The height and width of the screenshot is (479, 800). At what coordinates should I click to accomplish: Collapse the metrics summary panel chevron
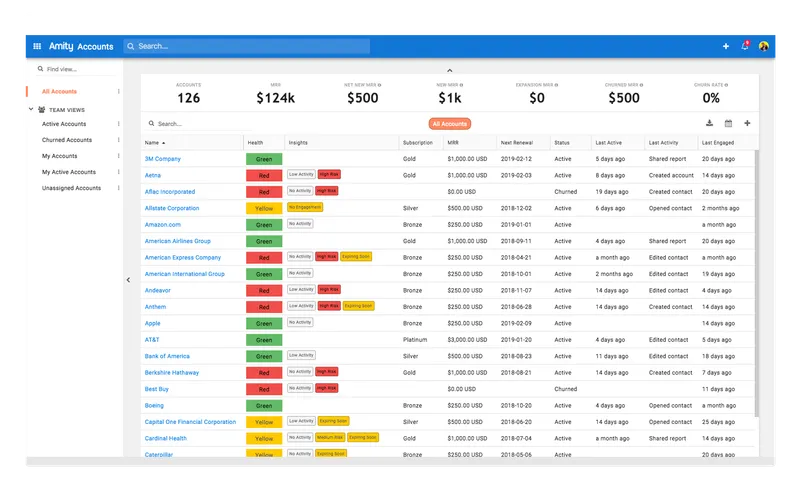pos(449,70)
